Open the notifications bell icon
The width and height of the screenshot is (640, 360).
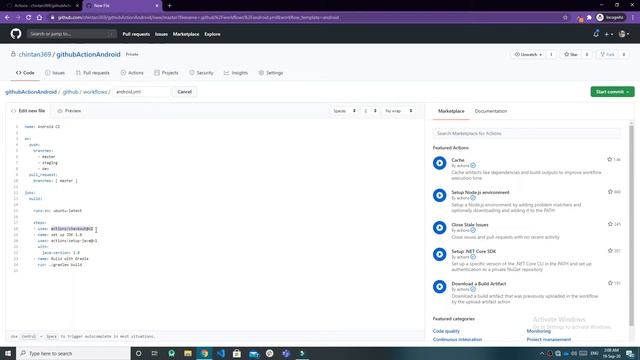(596, 34)
